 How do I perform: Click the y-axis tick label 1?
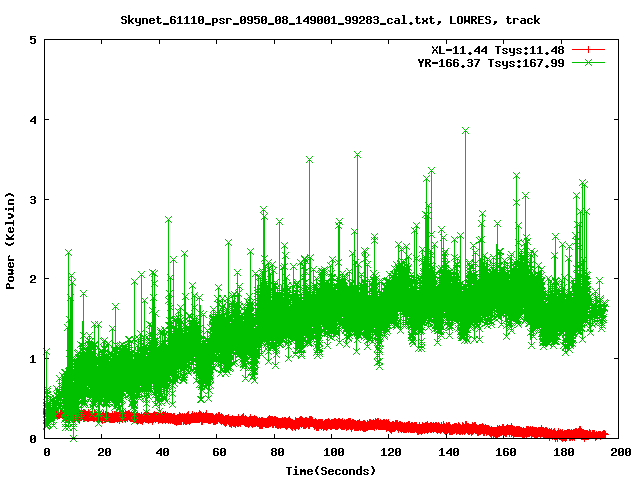34,359
